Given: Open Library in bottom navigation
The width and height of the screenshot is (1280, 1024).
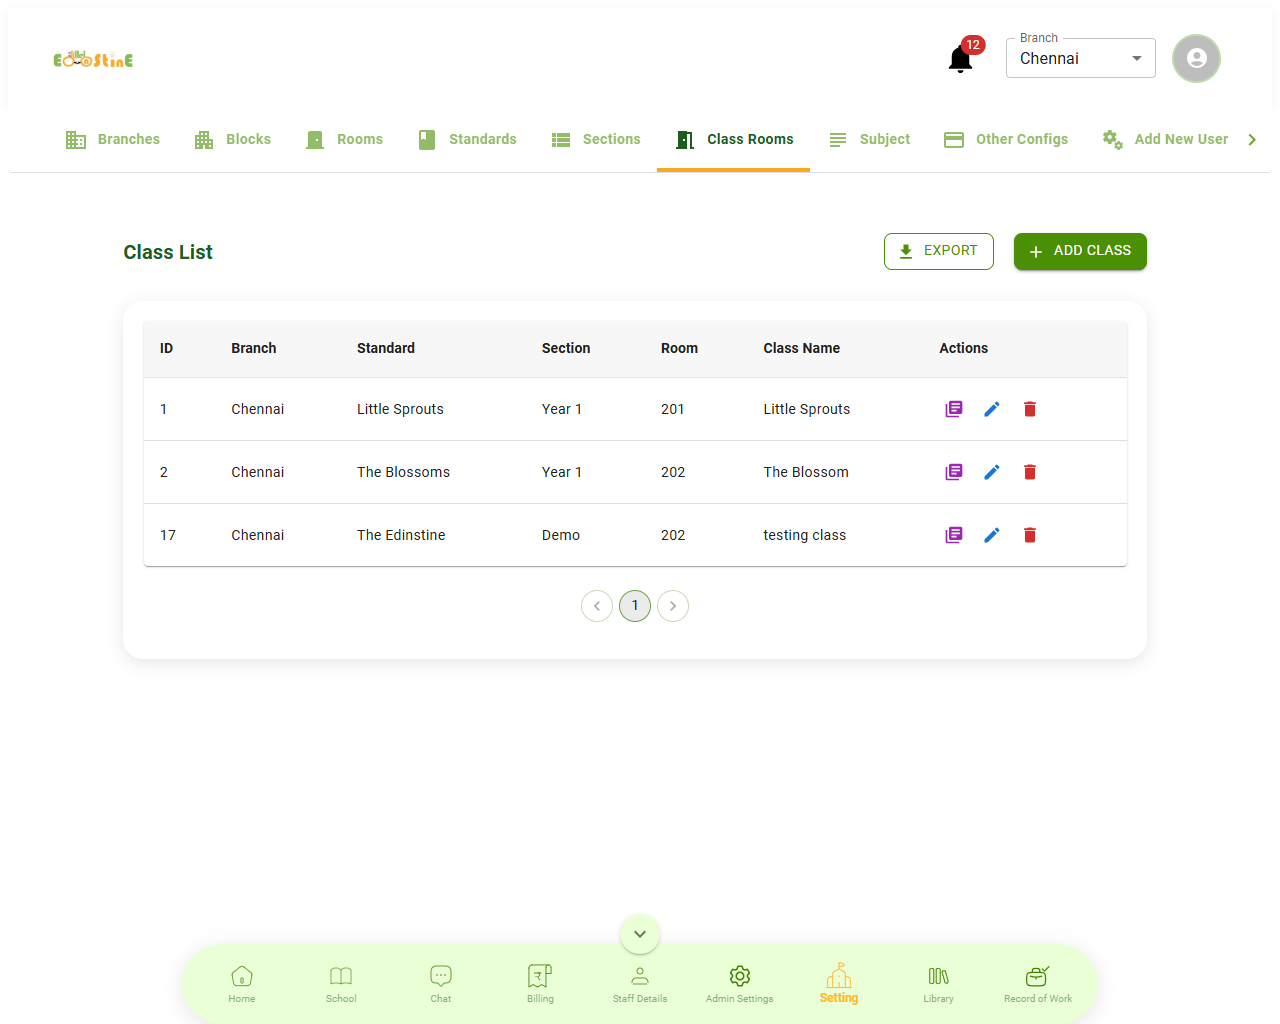Looking at the screenshot, I should (x=939, y=984).
